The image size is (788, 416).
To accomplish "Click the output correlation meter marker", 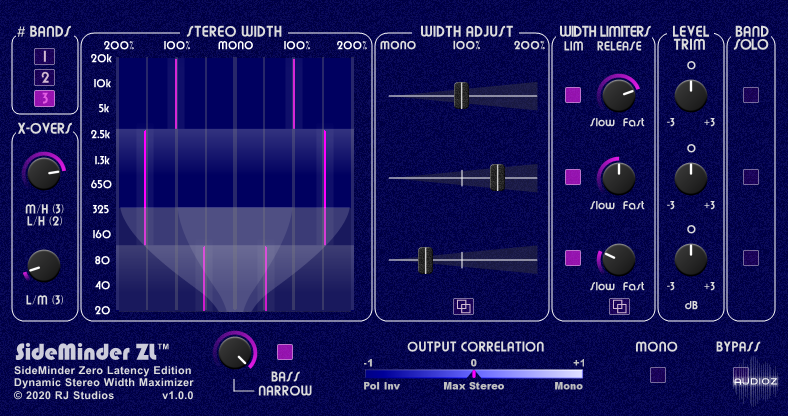I will tap(473, 374).
